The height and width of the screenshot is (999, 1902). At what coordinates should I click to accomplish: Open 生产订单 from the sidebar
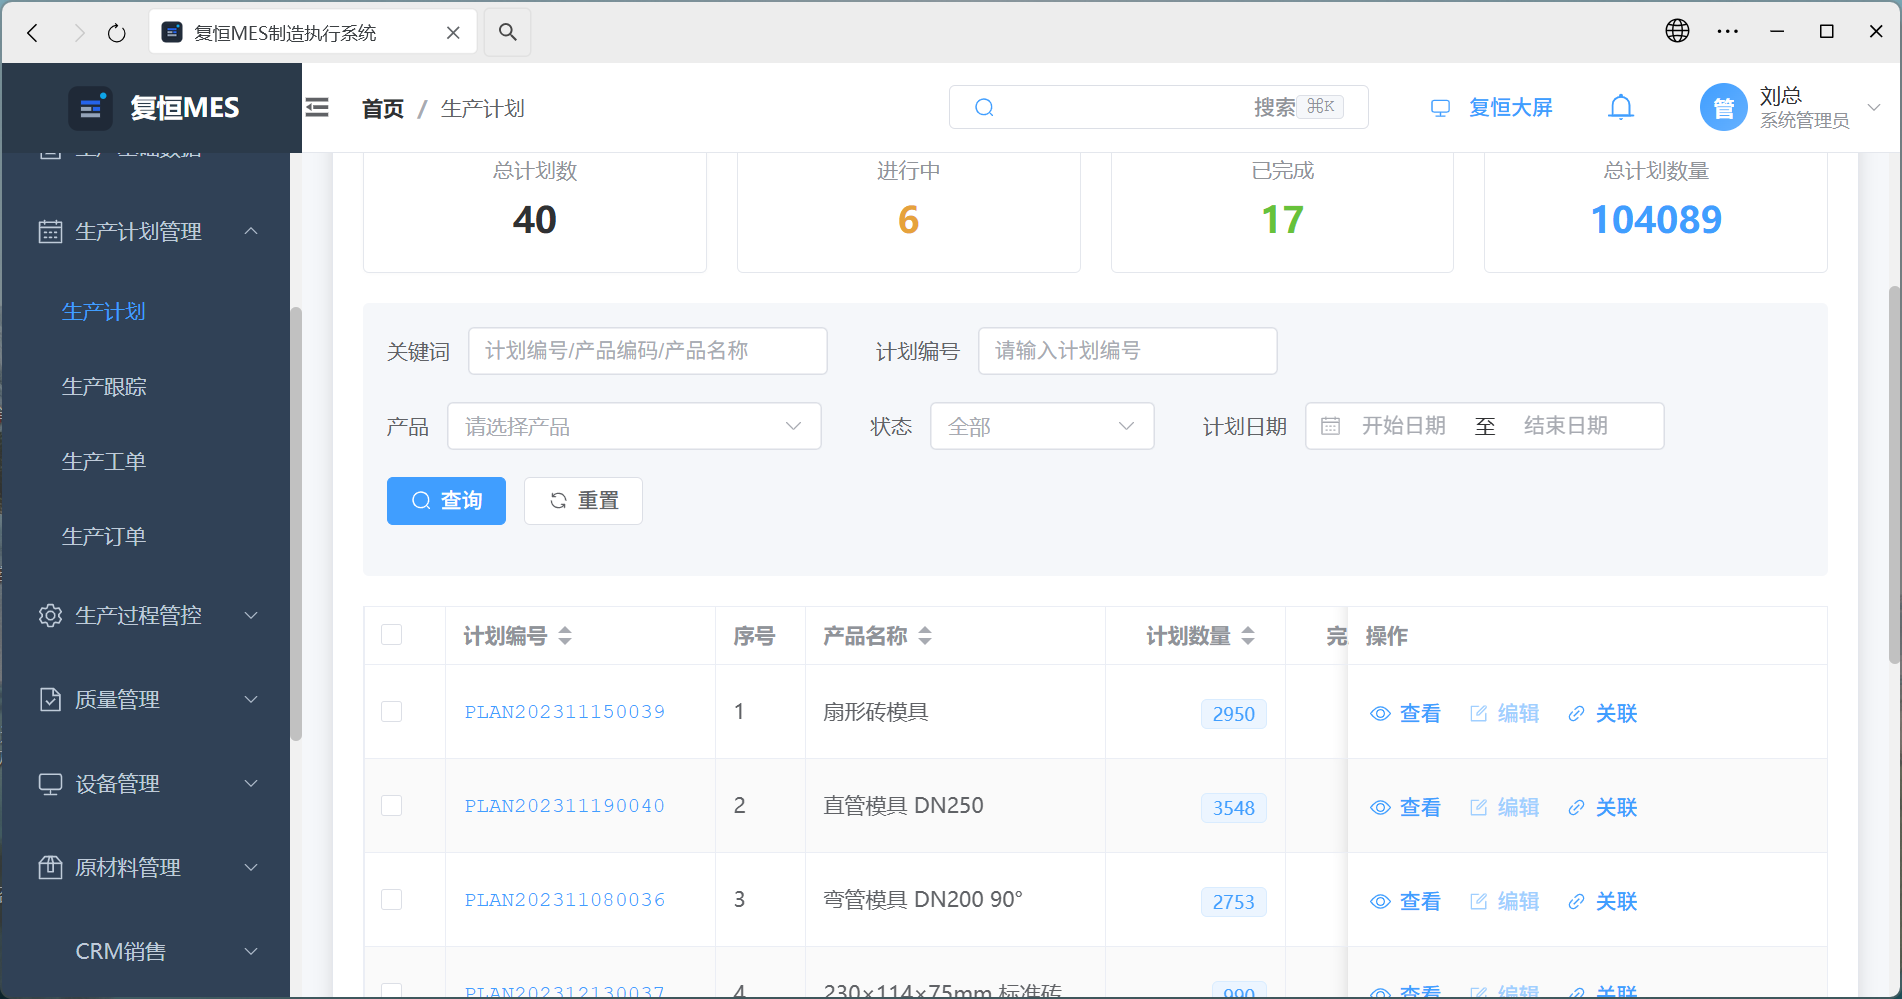point(104,536)
